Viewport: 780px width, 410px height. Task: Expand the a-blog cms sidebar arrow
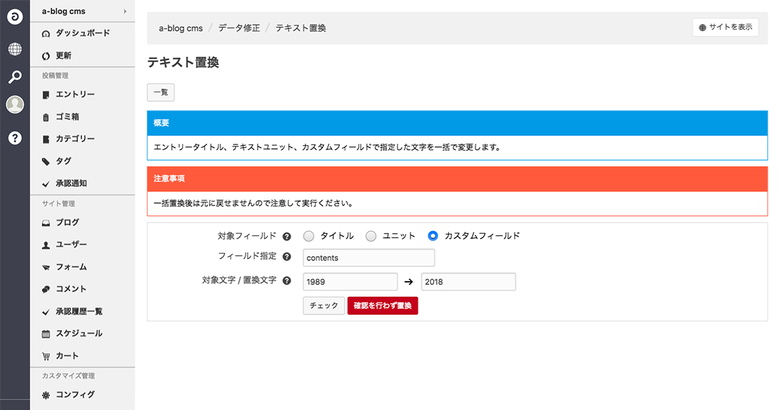click(x=125, y=11)
